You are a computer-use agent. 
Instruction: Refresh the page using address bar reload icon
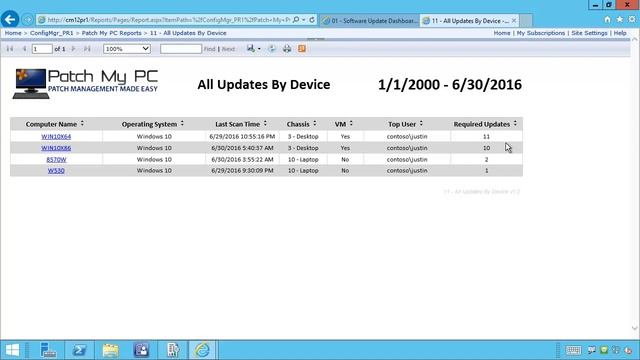(312, 20)
